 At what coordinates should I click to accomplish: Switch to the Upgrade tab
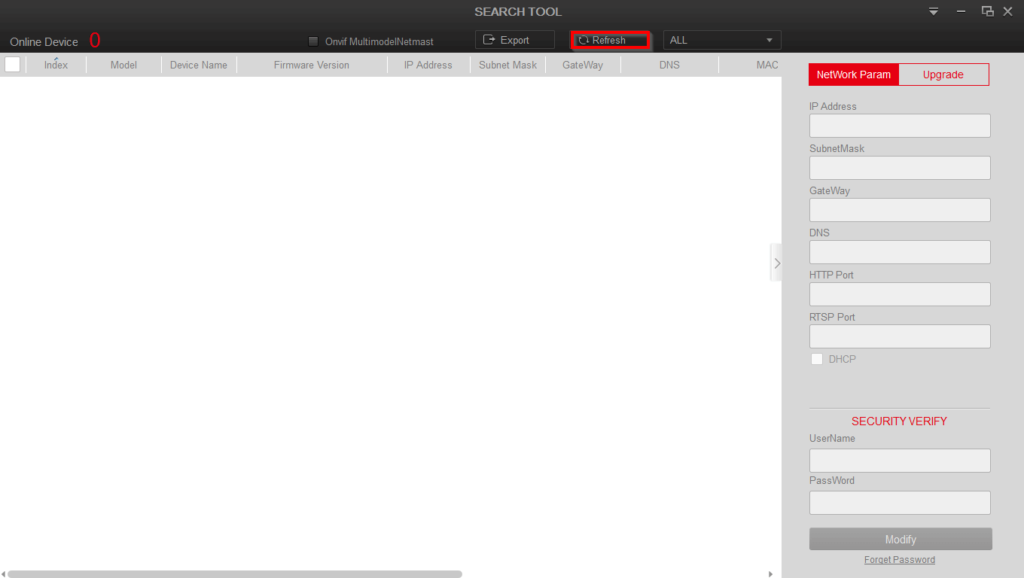click(943, 75)
